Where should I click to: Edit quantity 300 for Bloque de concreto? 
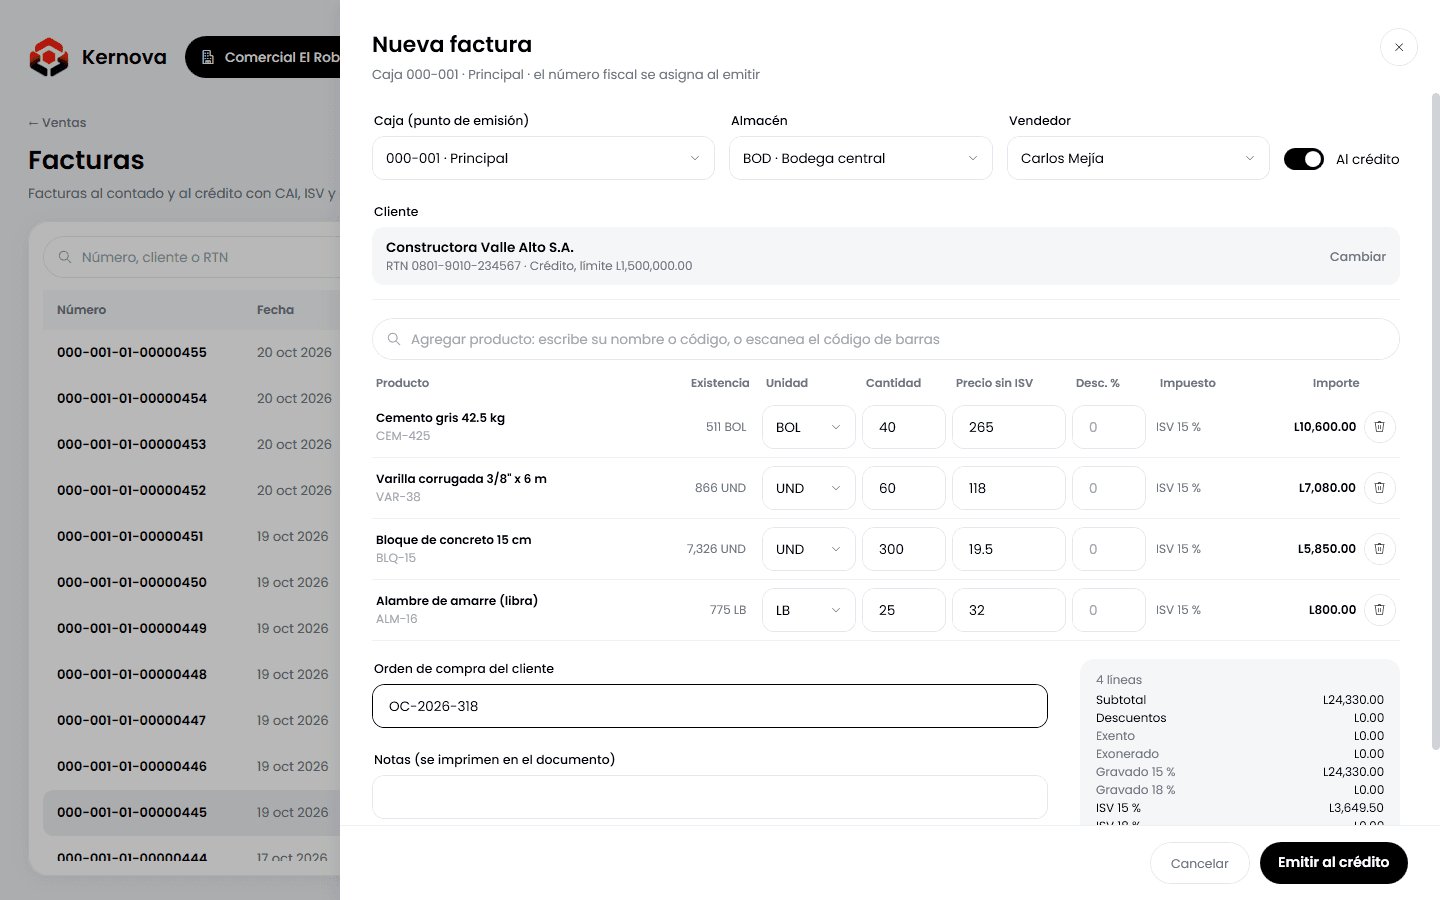pyautogui.click(x=904, y=549)
